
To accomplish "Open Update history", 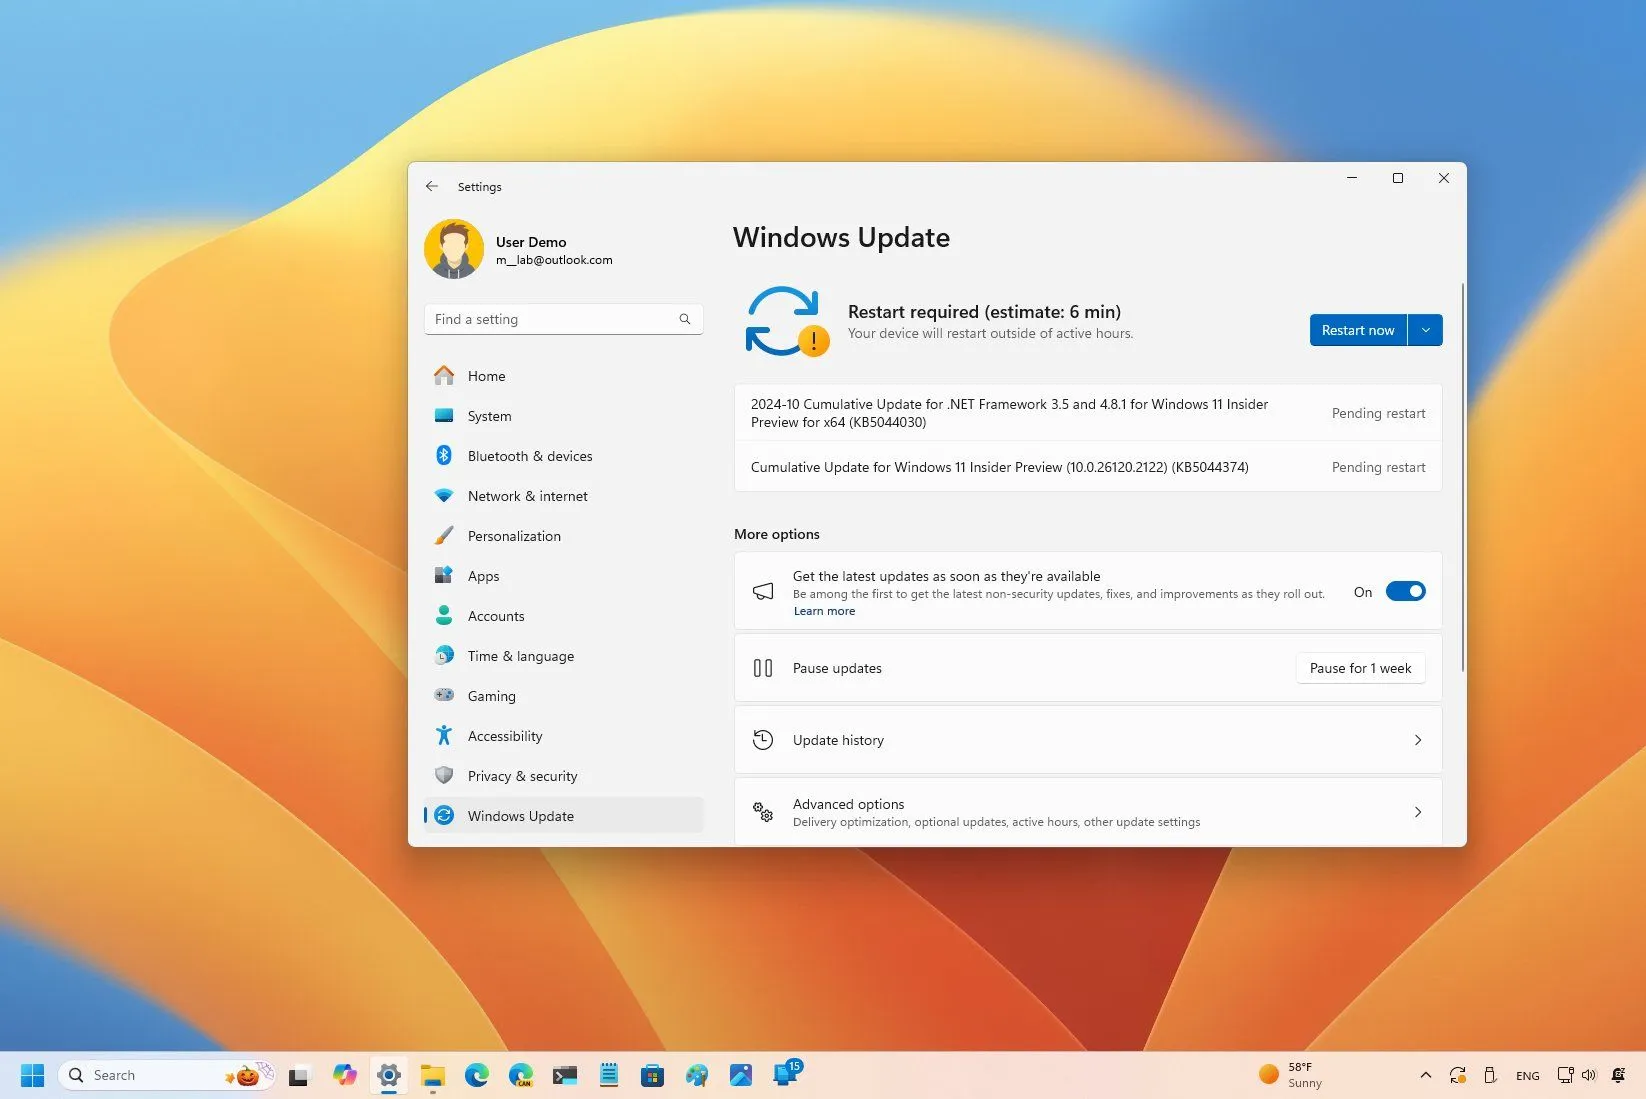I will 1088,740.
